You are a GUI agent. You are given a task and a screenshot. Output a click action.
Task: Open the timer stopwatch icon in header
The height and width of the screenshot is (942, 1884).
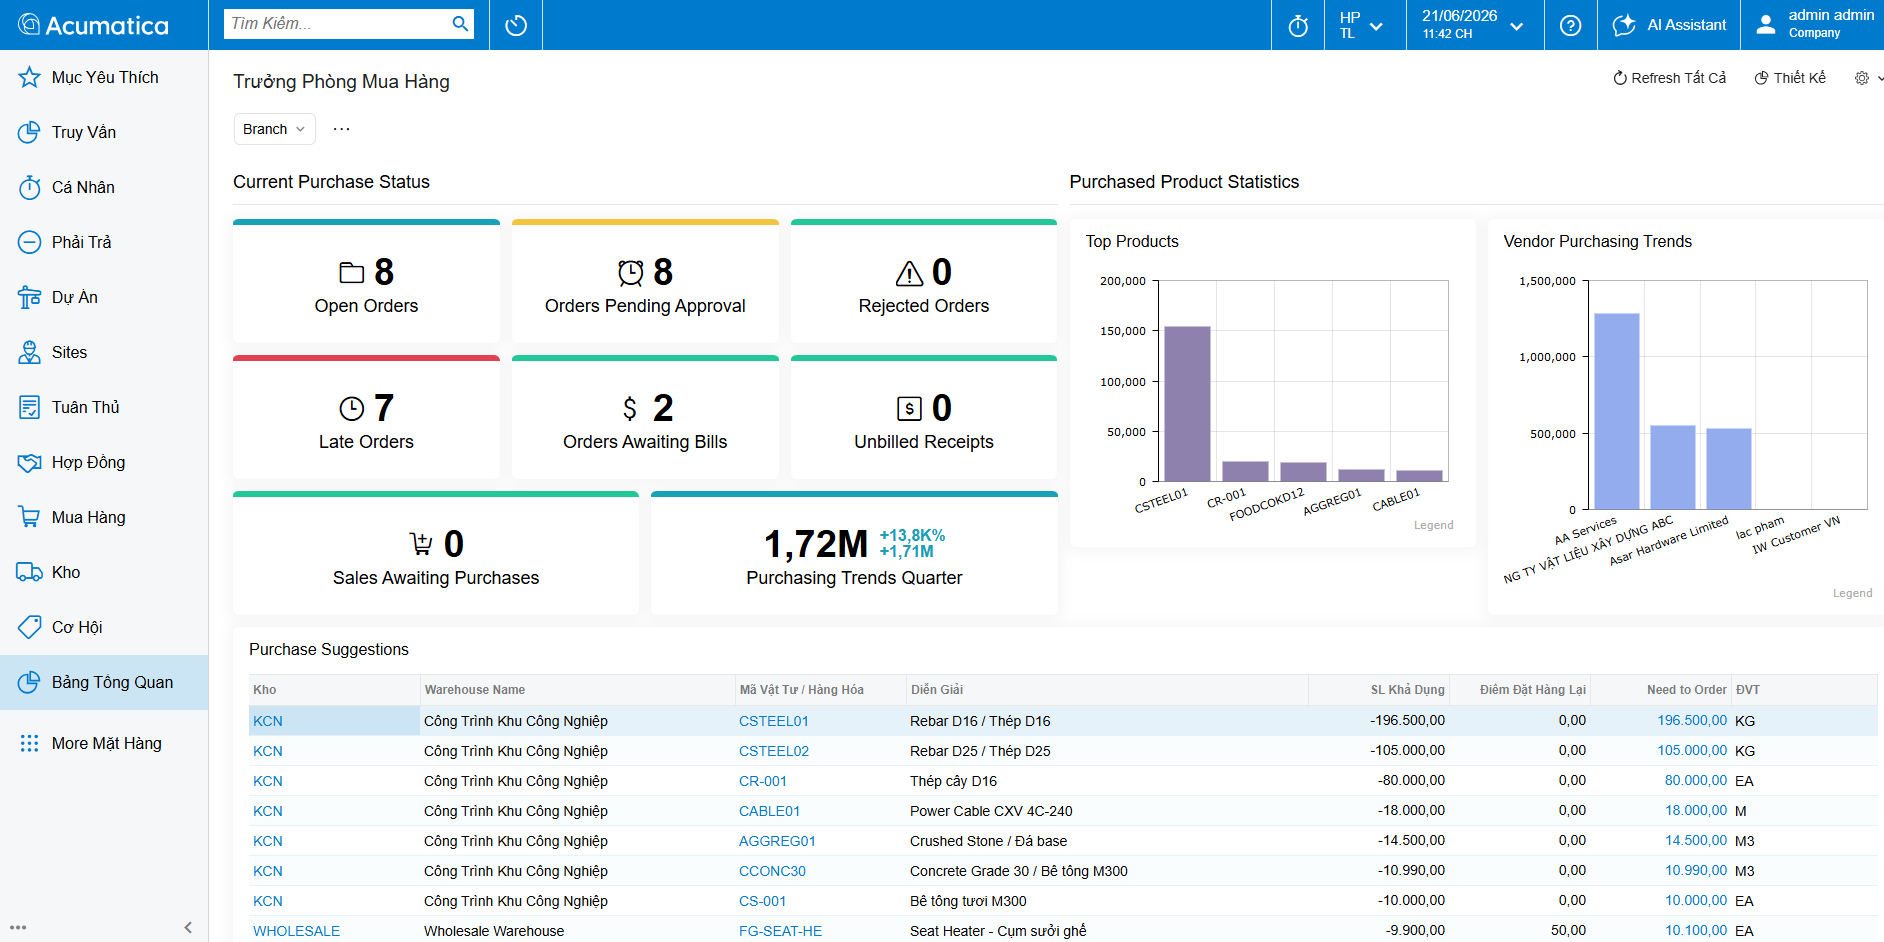click(x=1298, y=25)
